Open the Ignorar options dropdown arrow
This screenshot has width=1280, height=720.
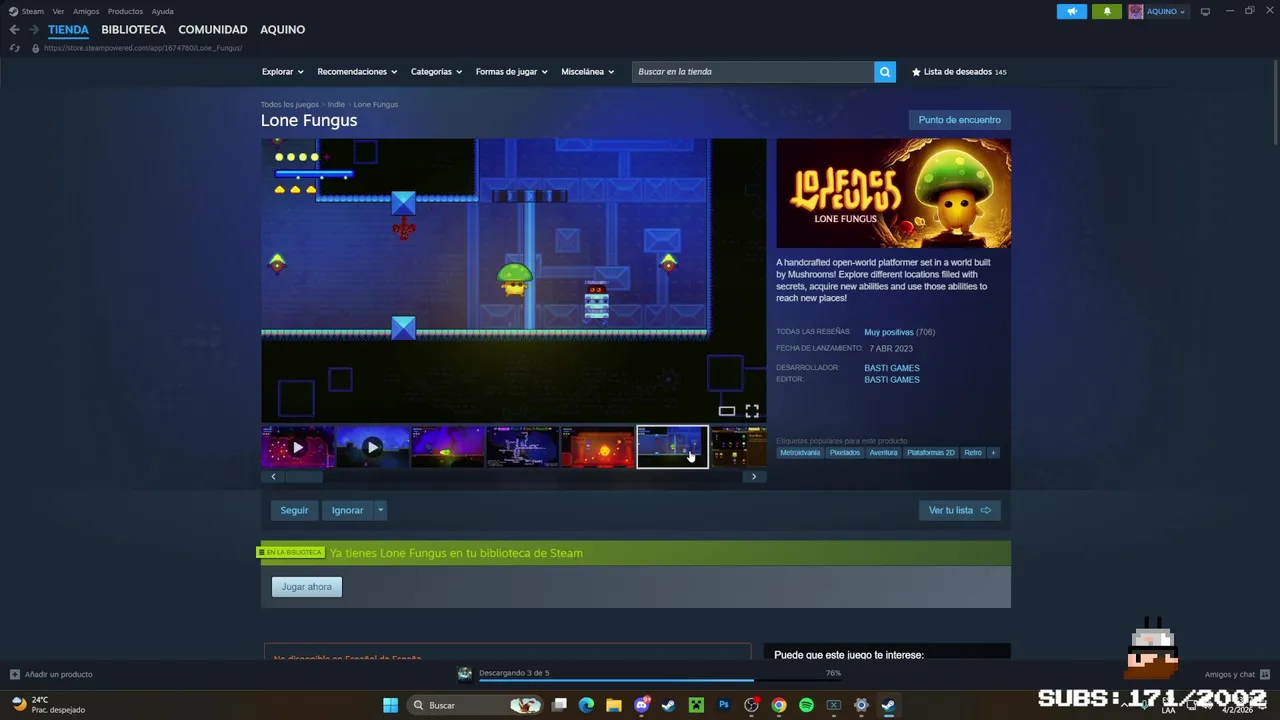[380, 510]
